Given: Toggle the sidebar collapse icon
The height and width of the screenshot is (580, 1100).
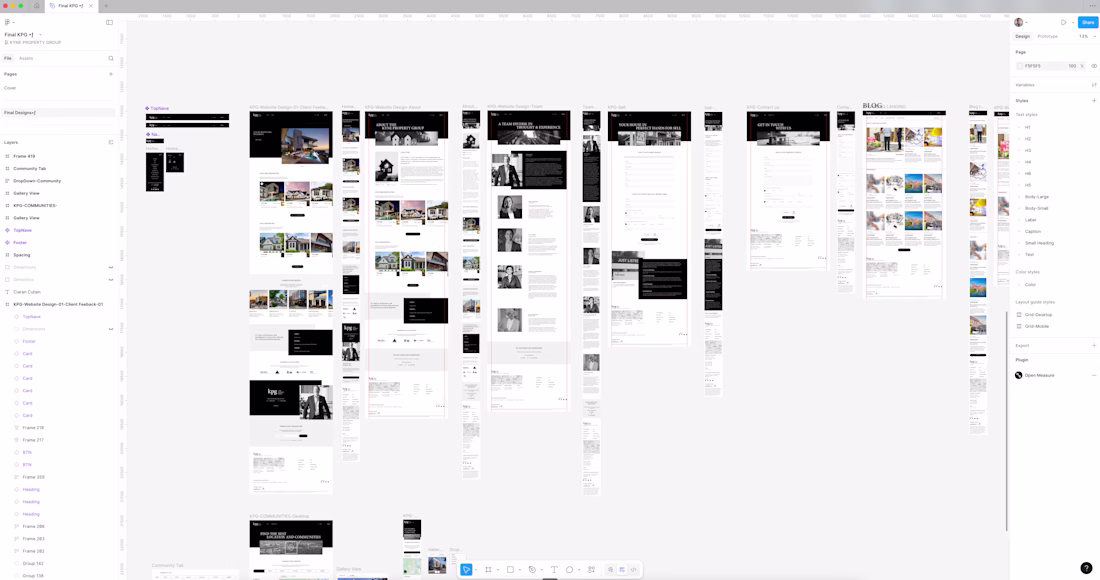Looking at the screenshot, I should (109, 22).
